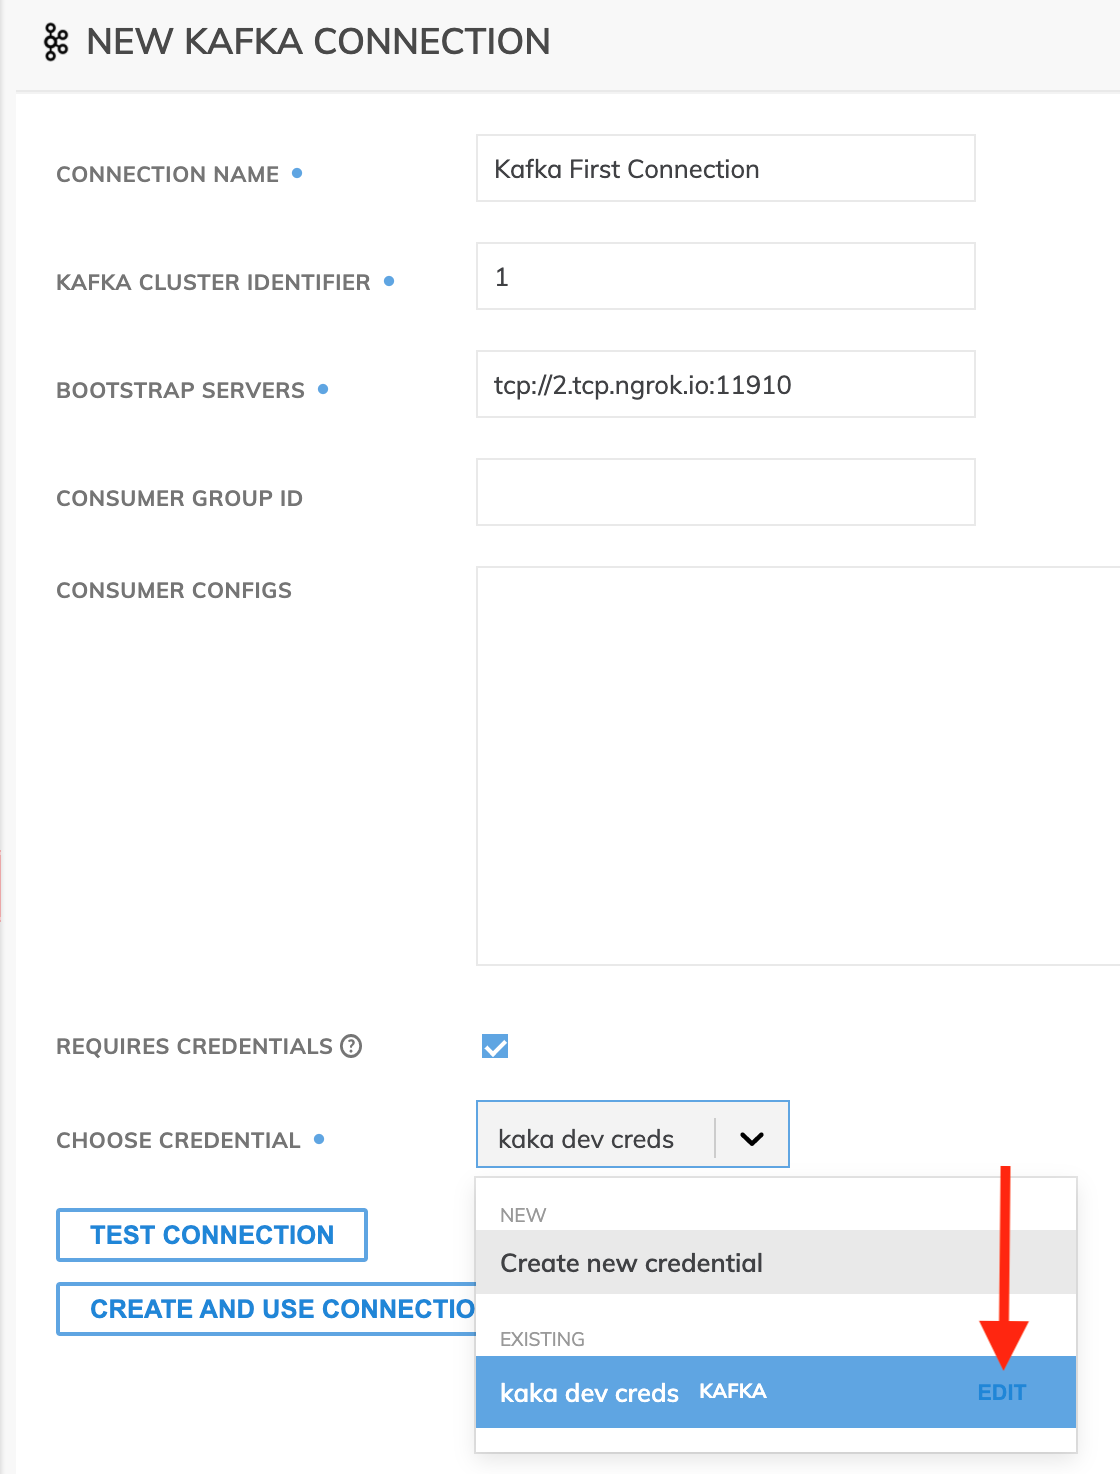Click the Bootstrap Servers input

[726, 384]
